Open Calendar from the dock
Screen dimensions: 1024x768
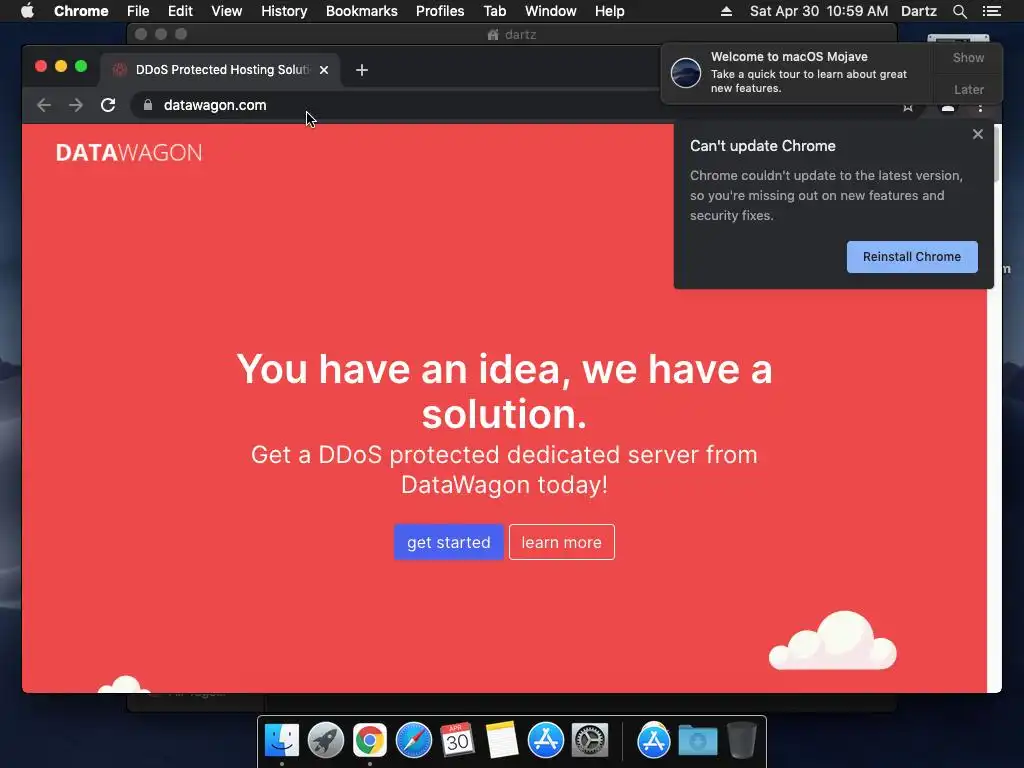coord(457,741)
